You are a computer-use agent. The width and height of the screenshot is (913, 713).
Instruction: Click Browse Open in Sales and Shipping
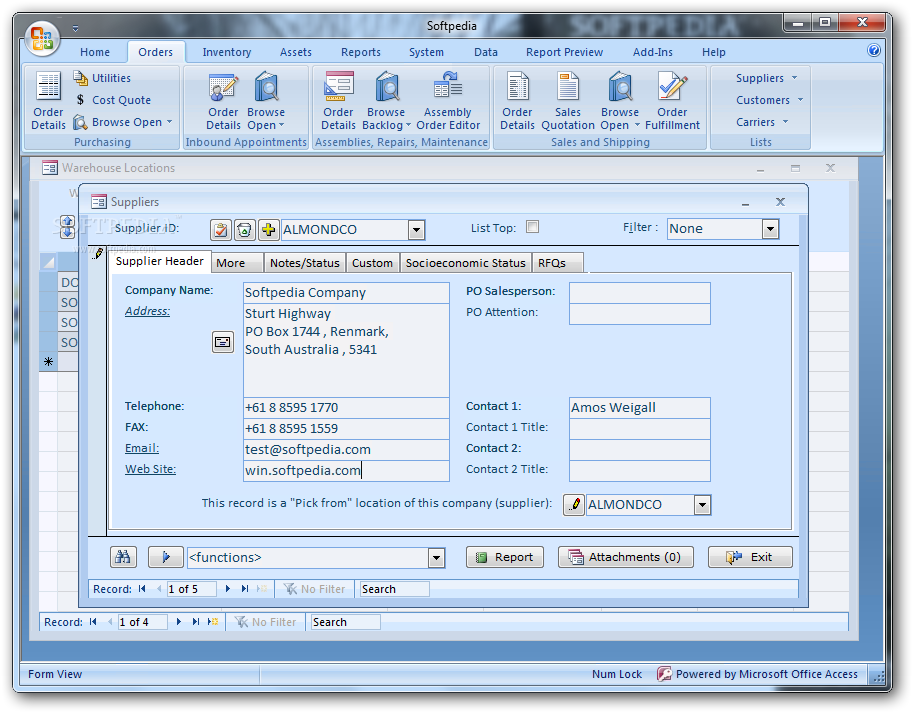(620, 101)
